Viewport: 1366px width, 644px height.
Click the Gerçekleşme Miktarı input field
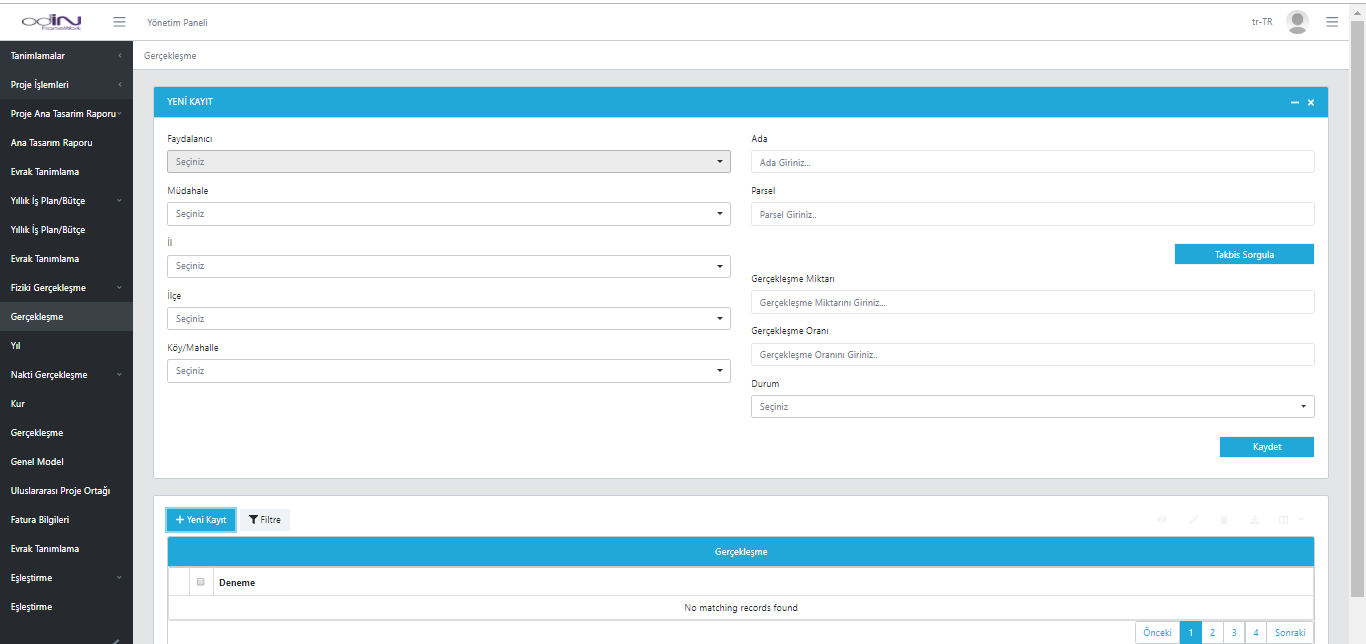(x=1032, y=302)
